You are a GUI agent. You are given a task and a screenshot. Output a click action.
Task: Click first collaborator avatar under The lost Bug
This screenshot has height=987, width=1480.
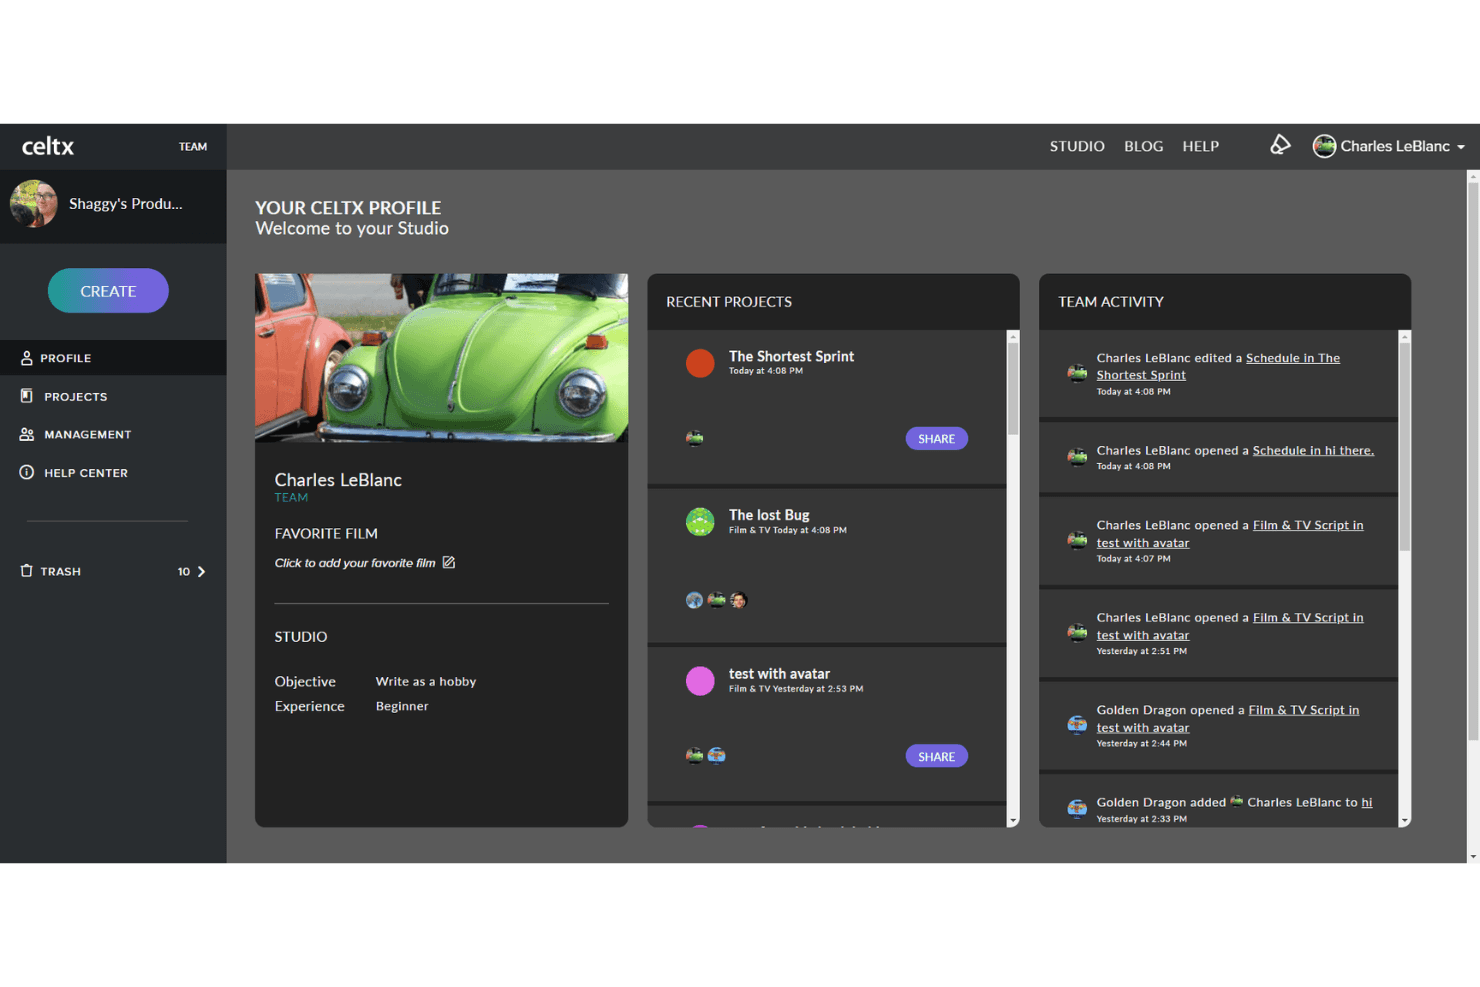point(694,600)
